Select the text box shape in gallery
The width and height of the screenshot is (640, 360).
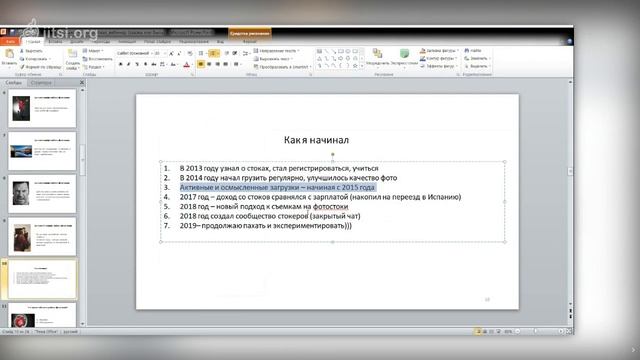click(319, 51)
